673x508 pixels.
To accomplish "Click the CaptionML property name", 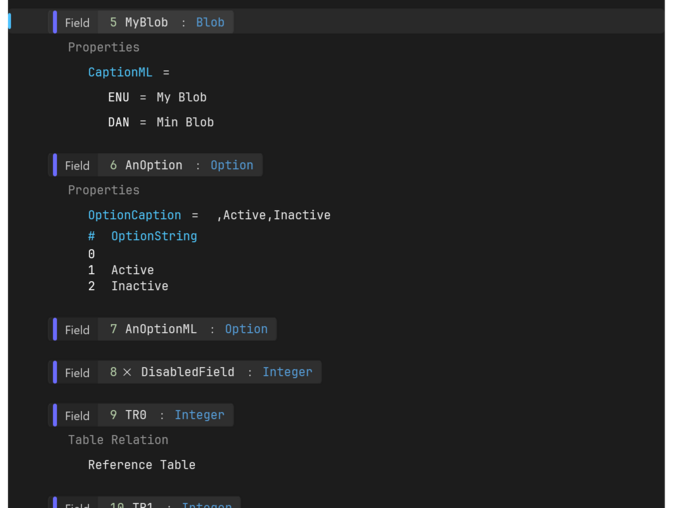I will point(120,72).
